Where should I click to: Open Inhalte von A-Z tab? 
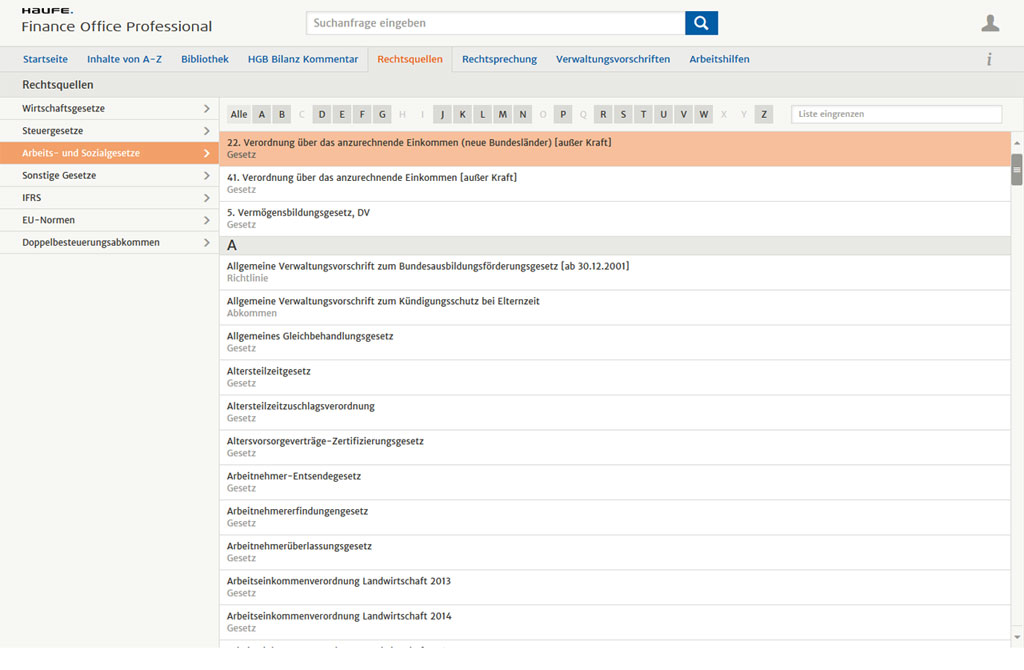point(124,59)
